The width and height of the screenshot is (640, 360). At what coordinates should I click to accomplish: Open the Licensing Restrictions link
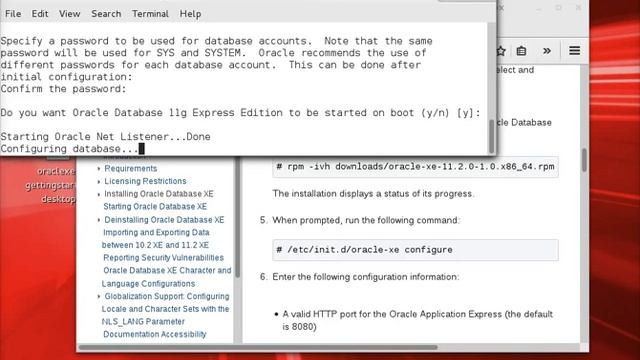tap(145, 181)
